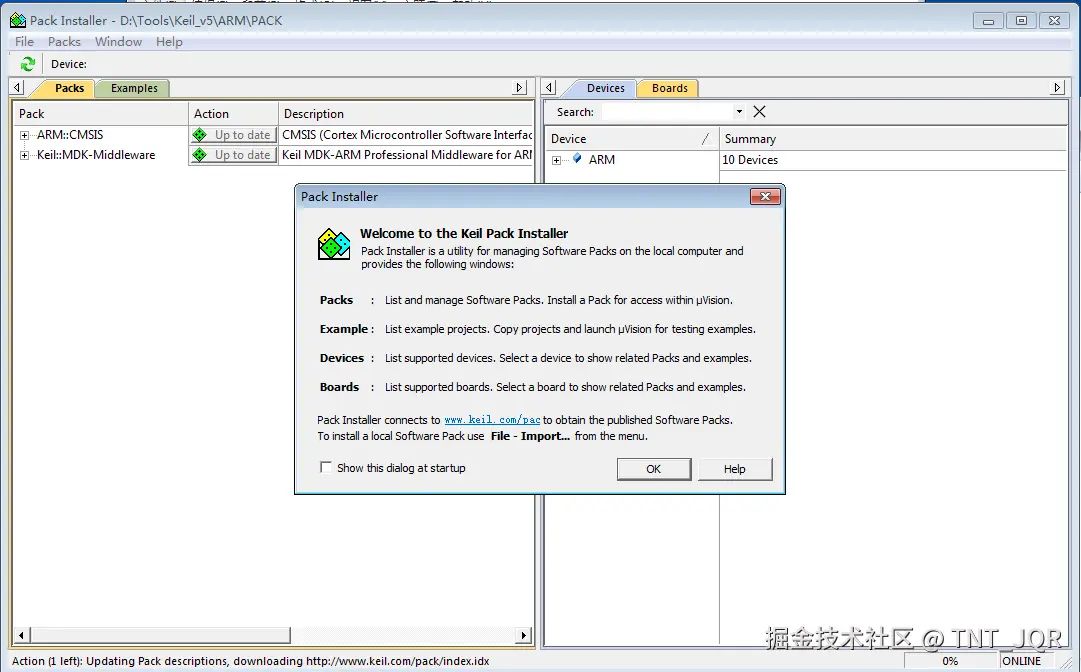This screenshot has width=1081, height=672.
Task: Click the Summary column header
Action: [893, 139]
